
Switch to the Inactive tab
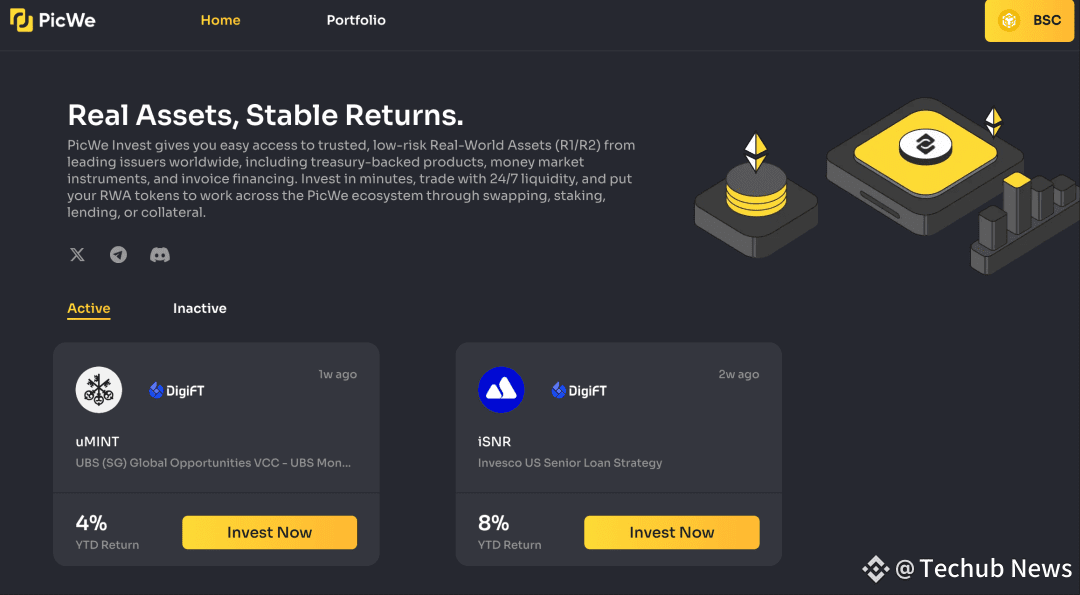coord(200,309)
